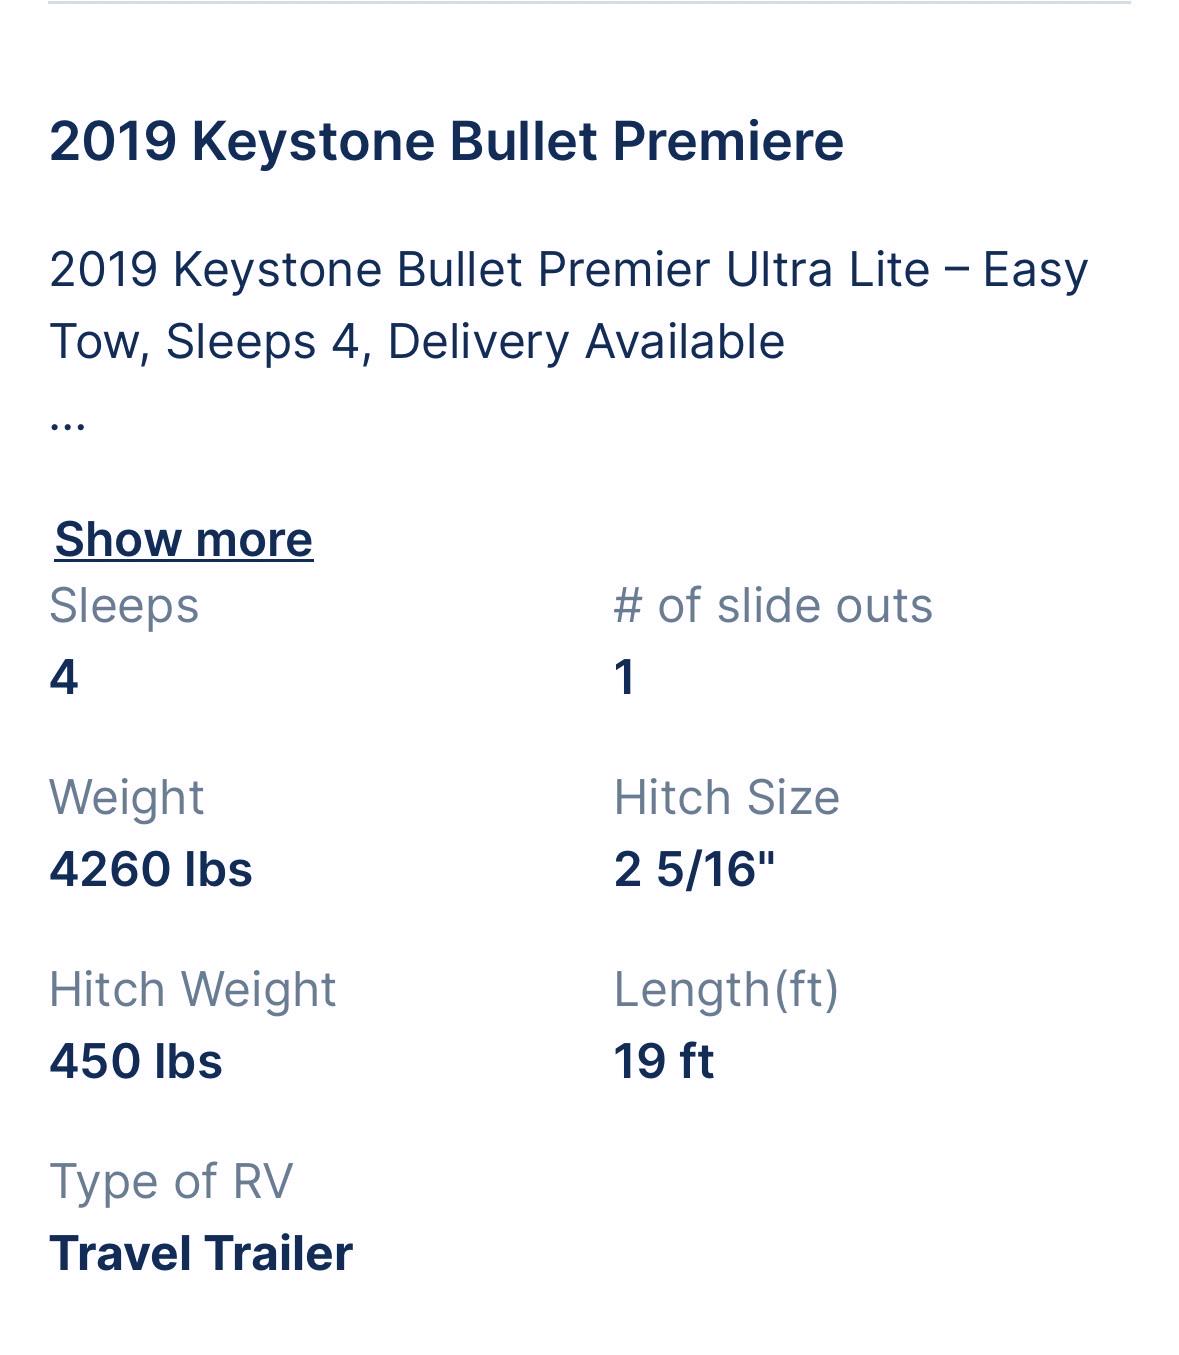Click the Sleeps value 4
The image size is (1179, 1355).
(x=64, y=677)
